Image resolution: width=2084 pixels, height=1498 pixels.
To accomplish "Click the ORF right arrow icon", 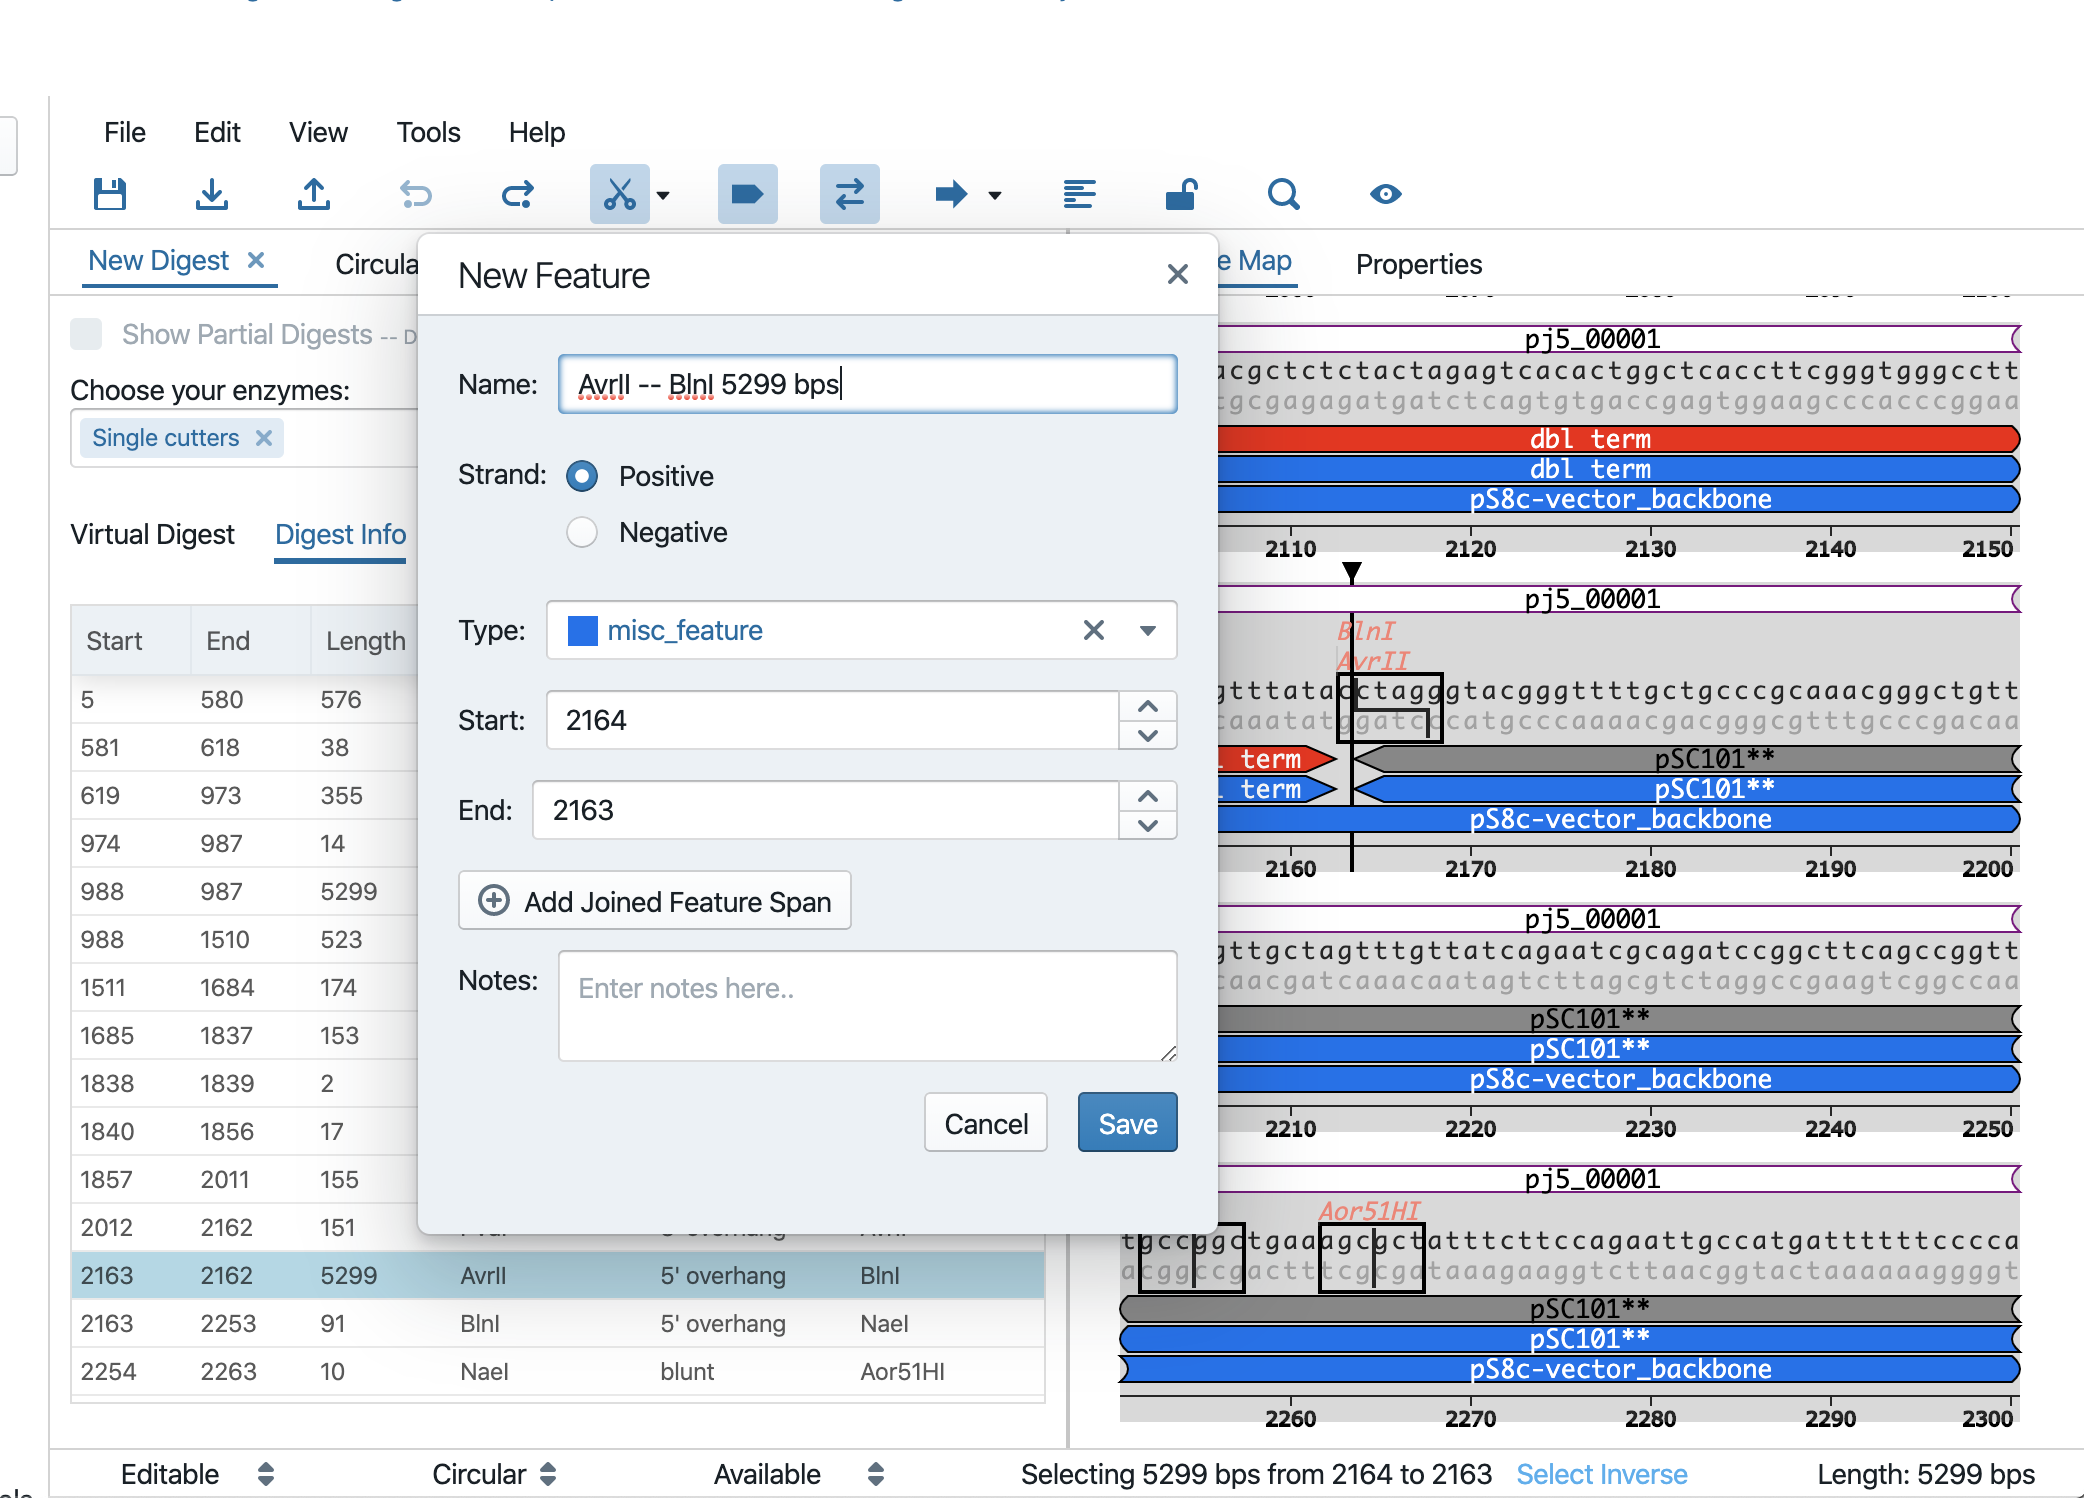I will 951,194.
